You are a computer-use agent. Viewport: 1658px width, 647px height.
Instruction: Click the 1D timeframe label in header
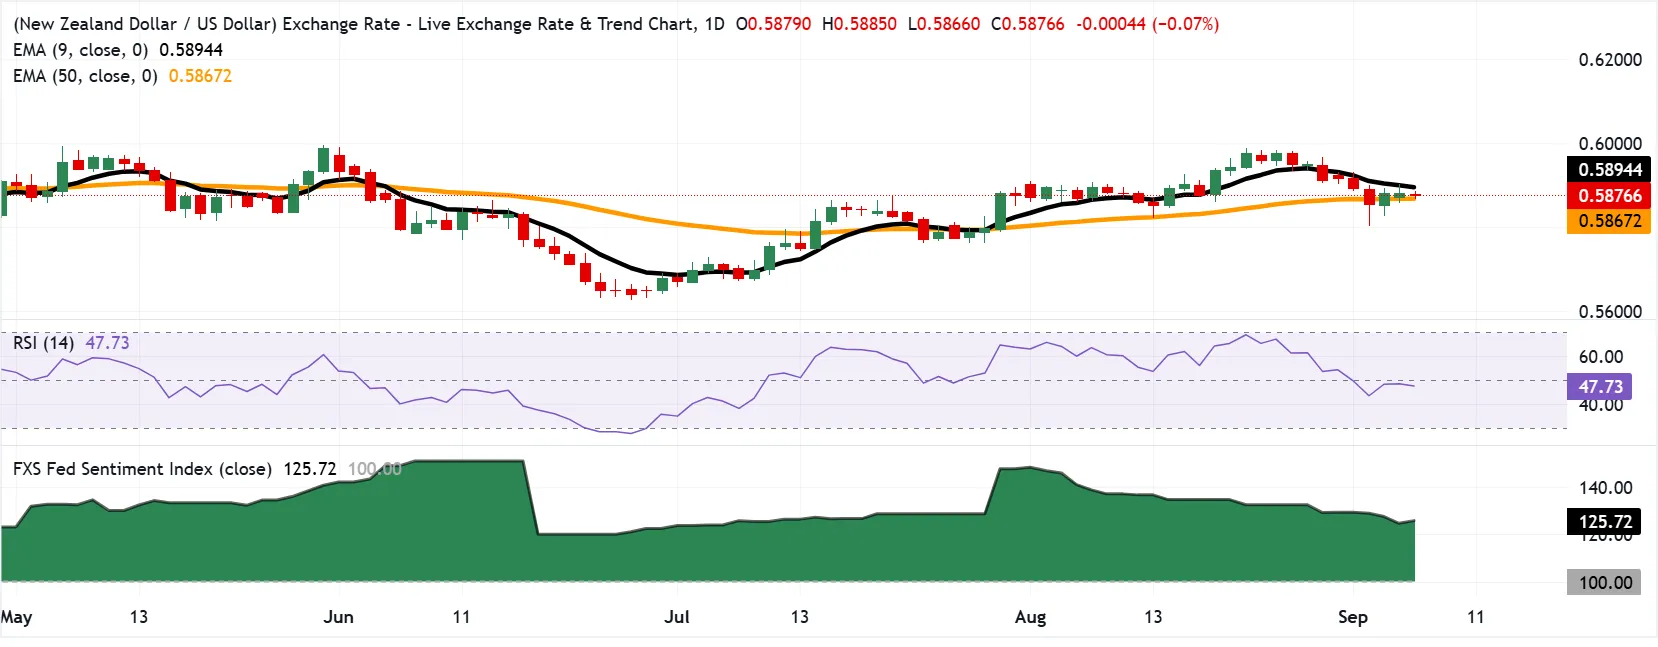[x=714, y=24]
